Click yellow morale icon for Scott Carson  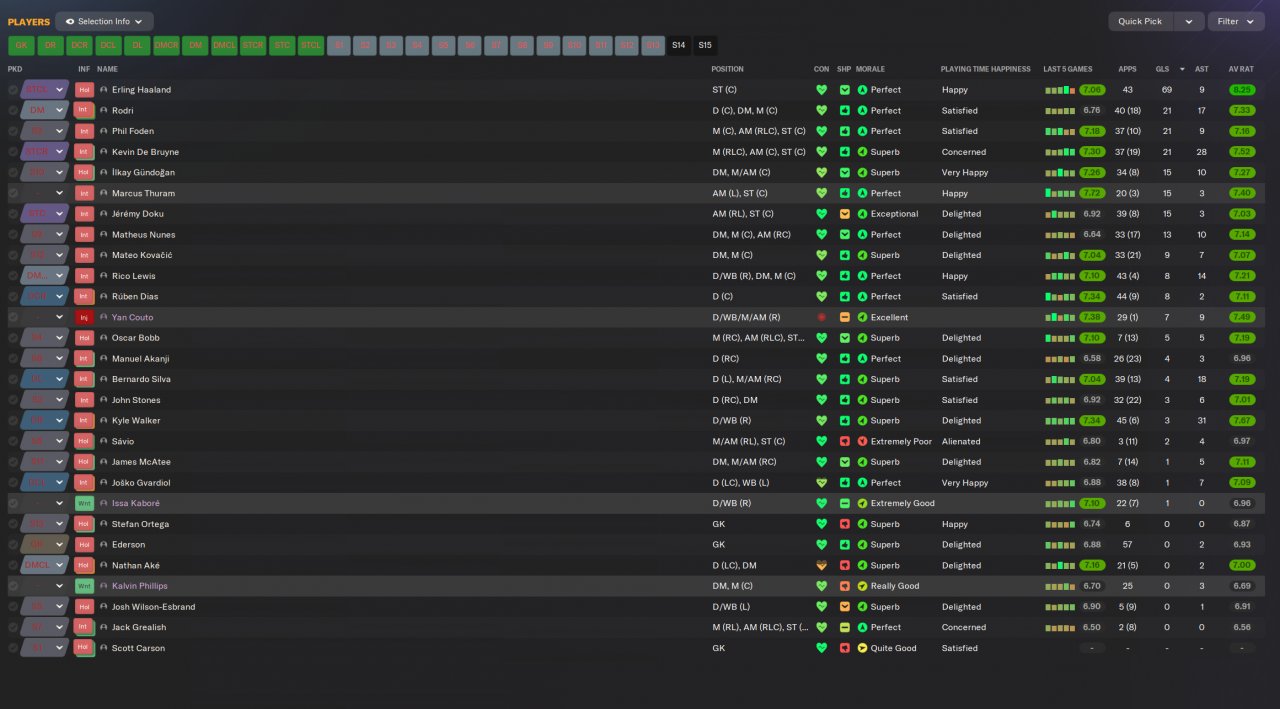pos(862,648)
